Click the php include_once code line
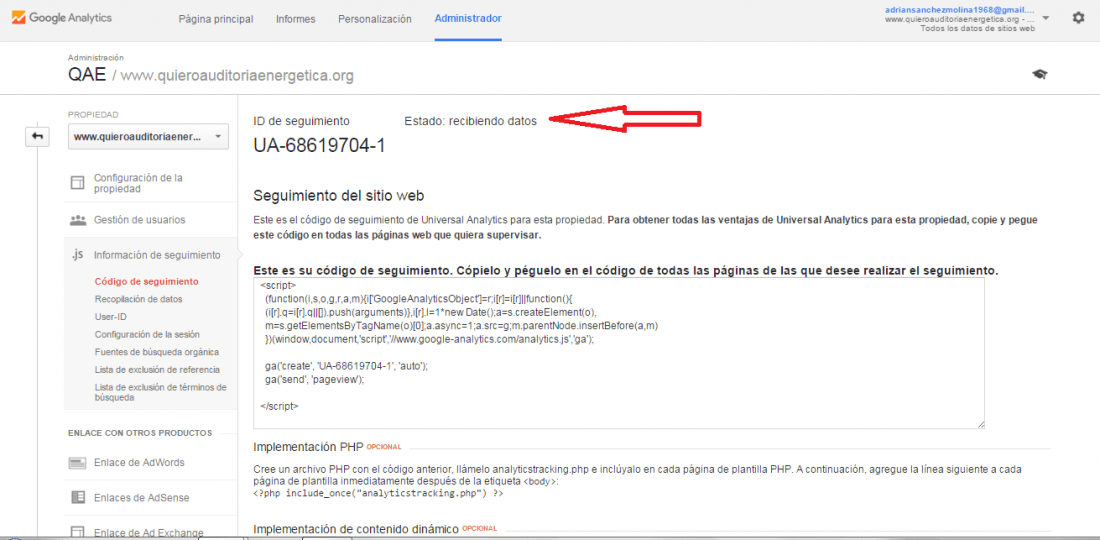1100x540 pixels. point(379,494)
